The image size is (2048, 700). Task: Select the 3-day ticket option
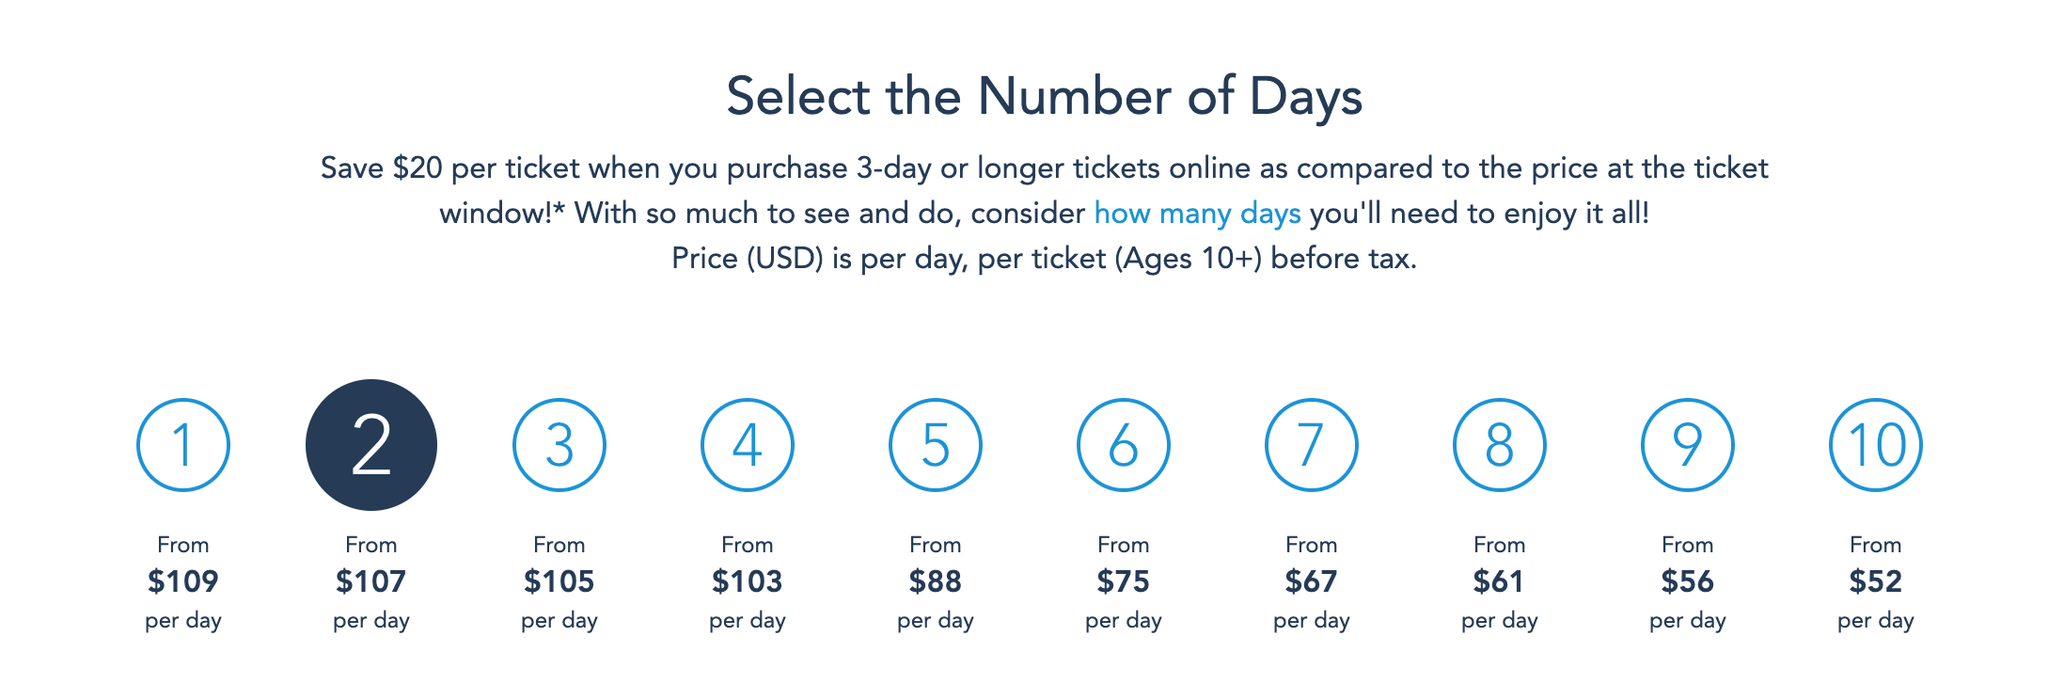[559, 446]
